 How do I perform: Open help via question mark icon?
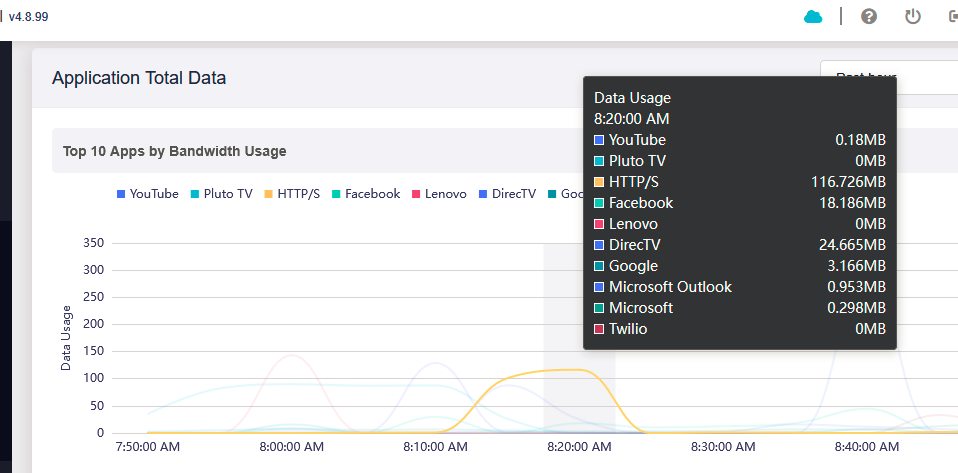coord(869,16)
